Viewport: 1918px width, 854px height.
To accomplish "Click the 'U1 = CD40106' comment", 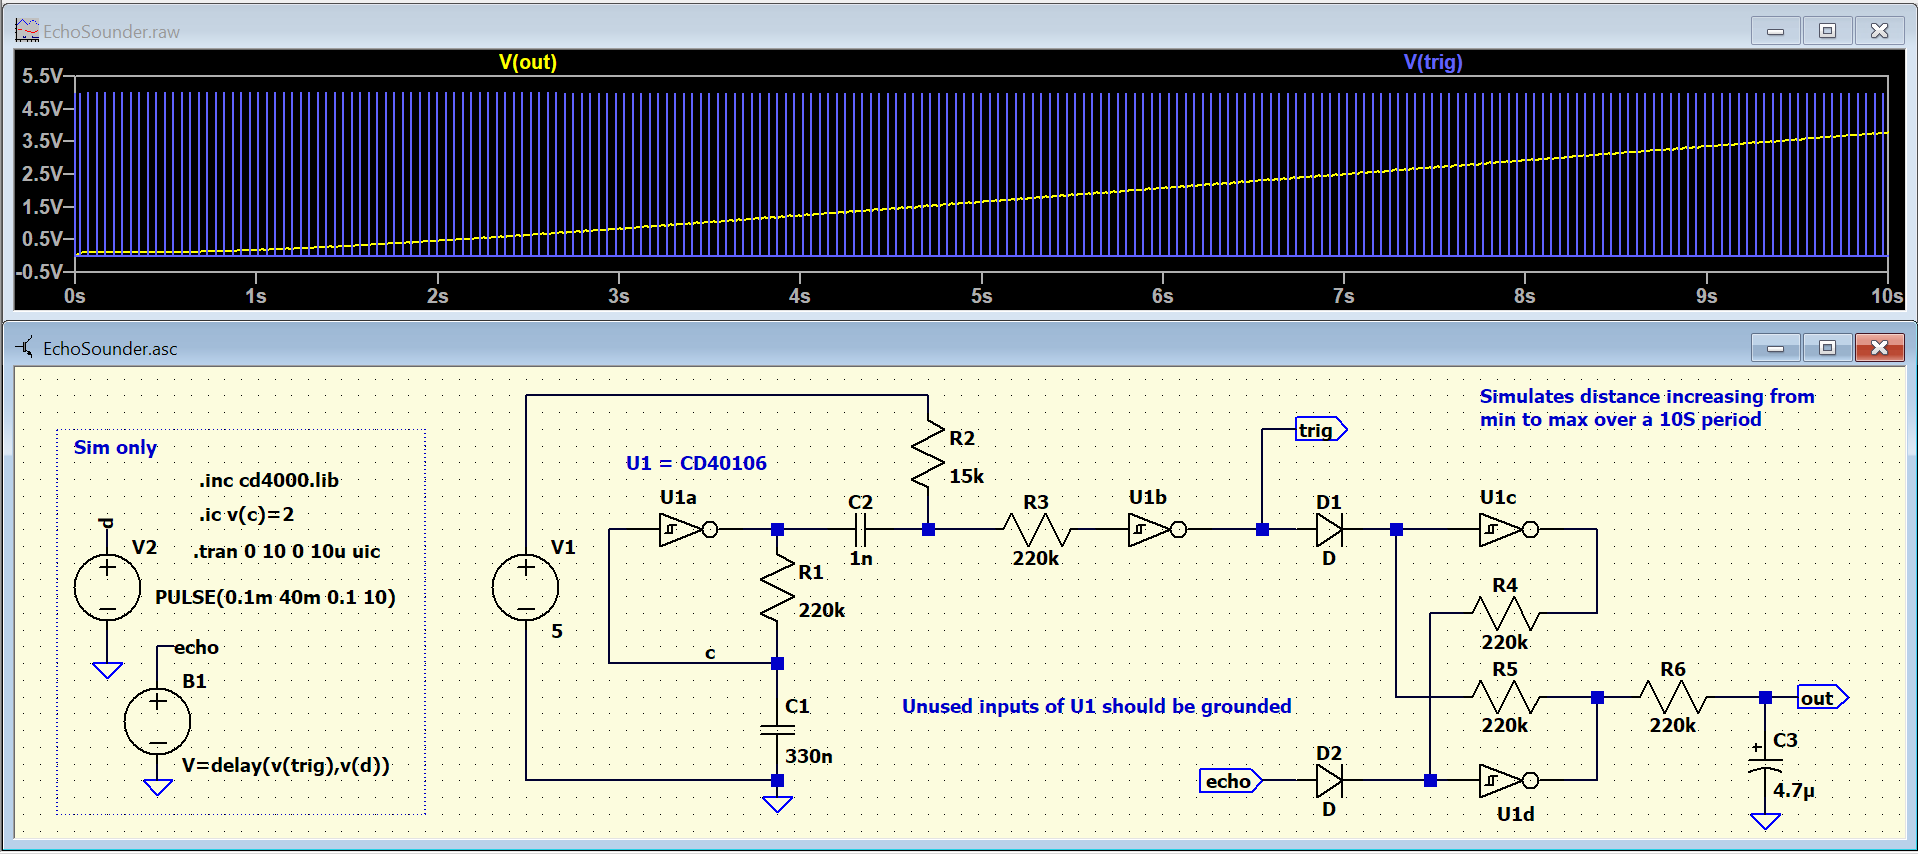I will pos(696,463).
